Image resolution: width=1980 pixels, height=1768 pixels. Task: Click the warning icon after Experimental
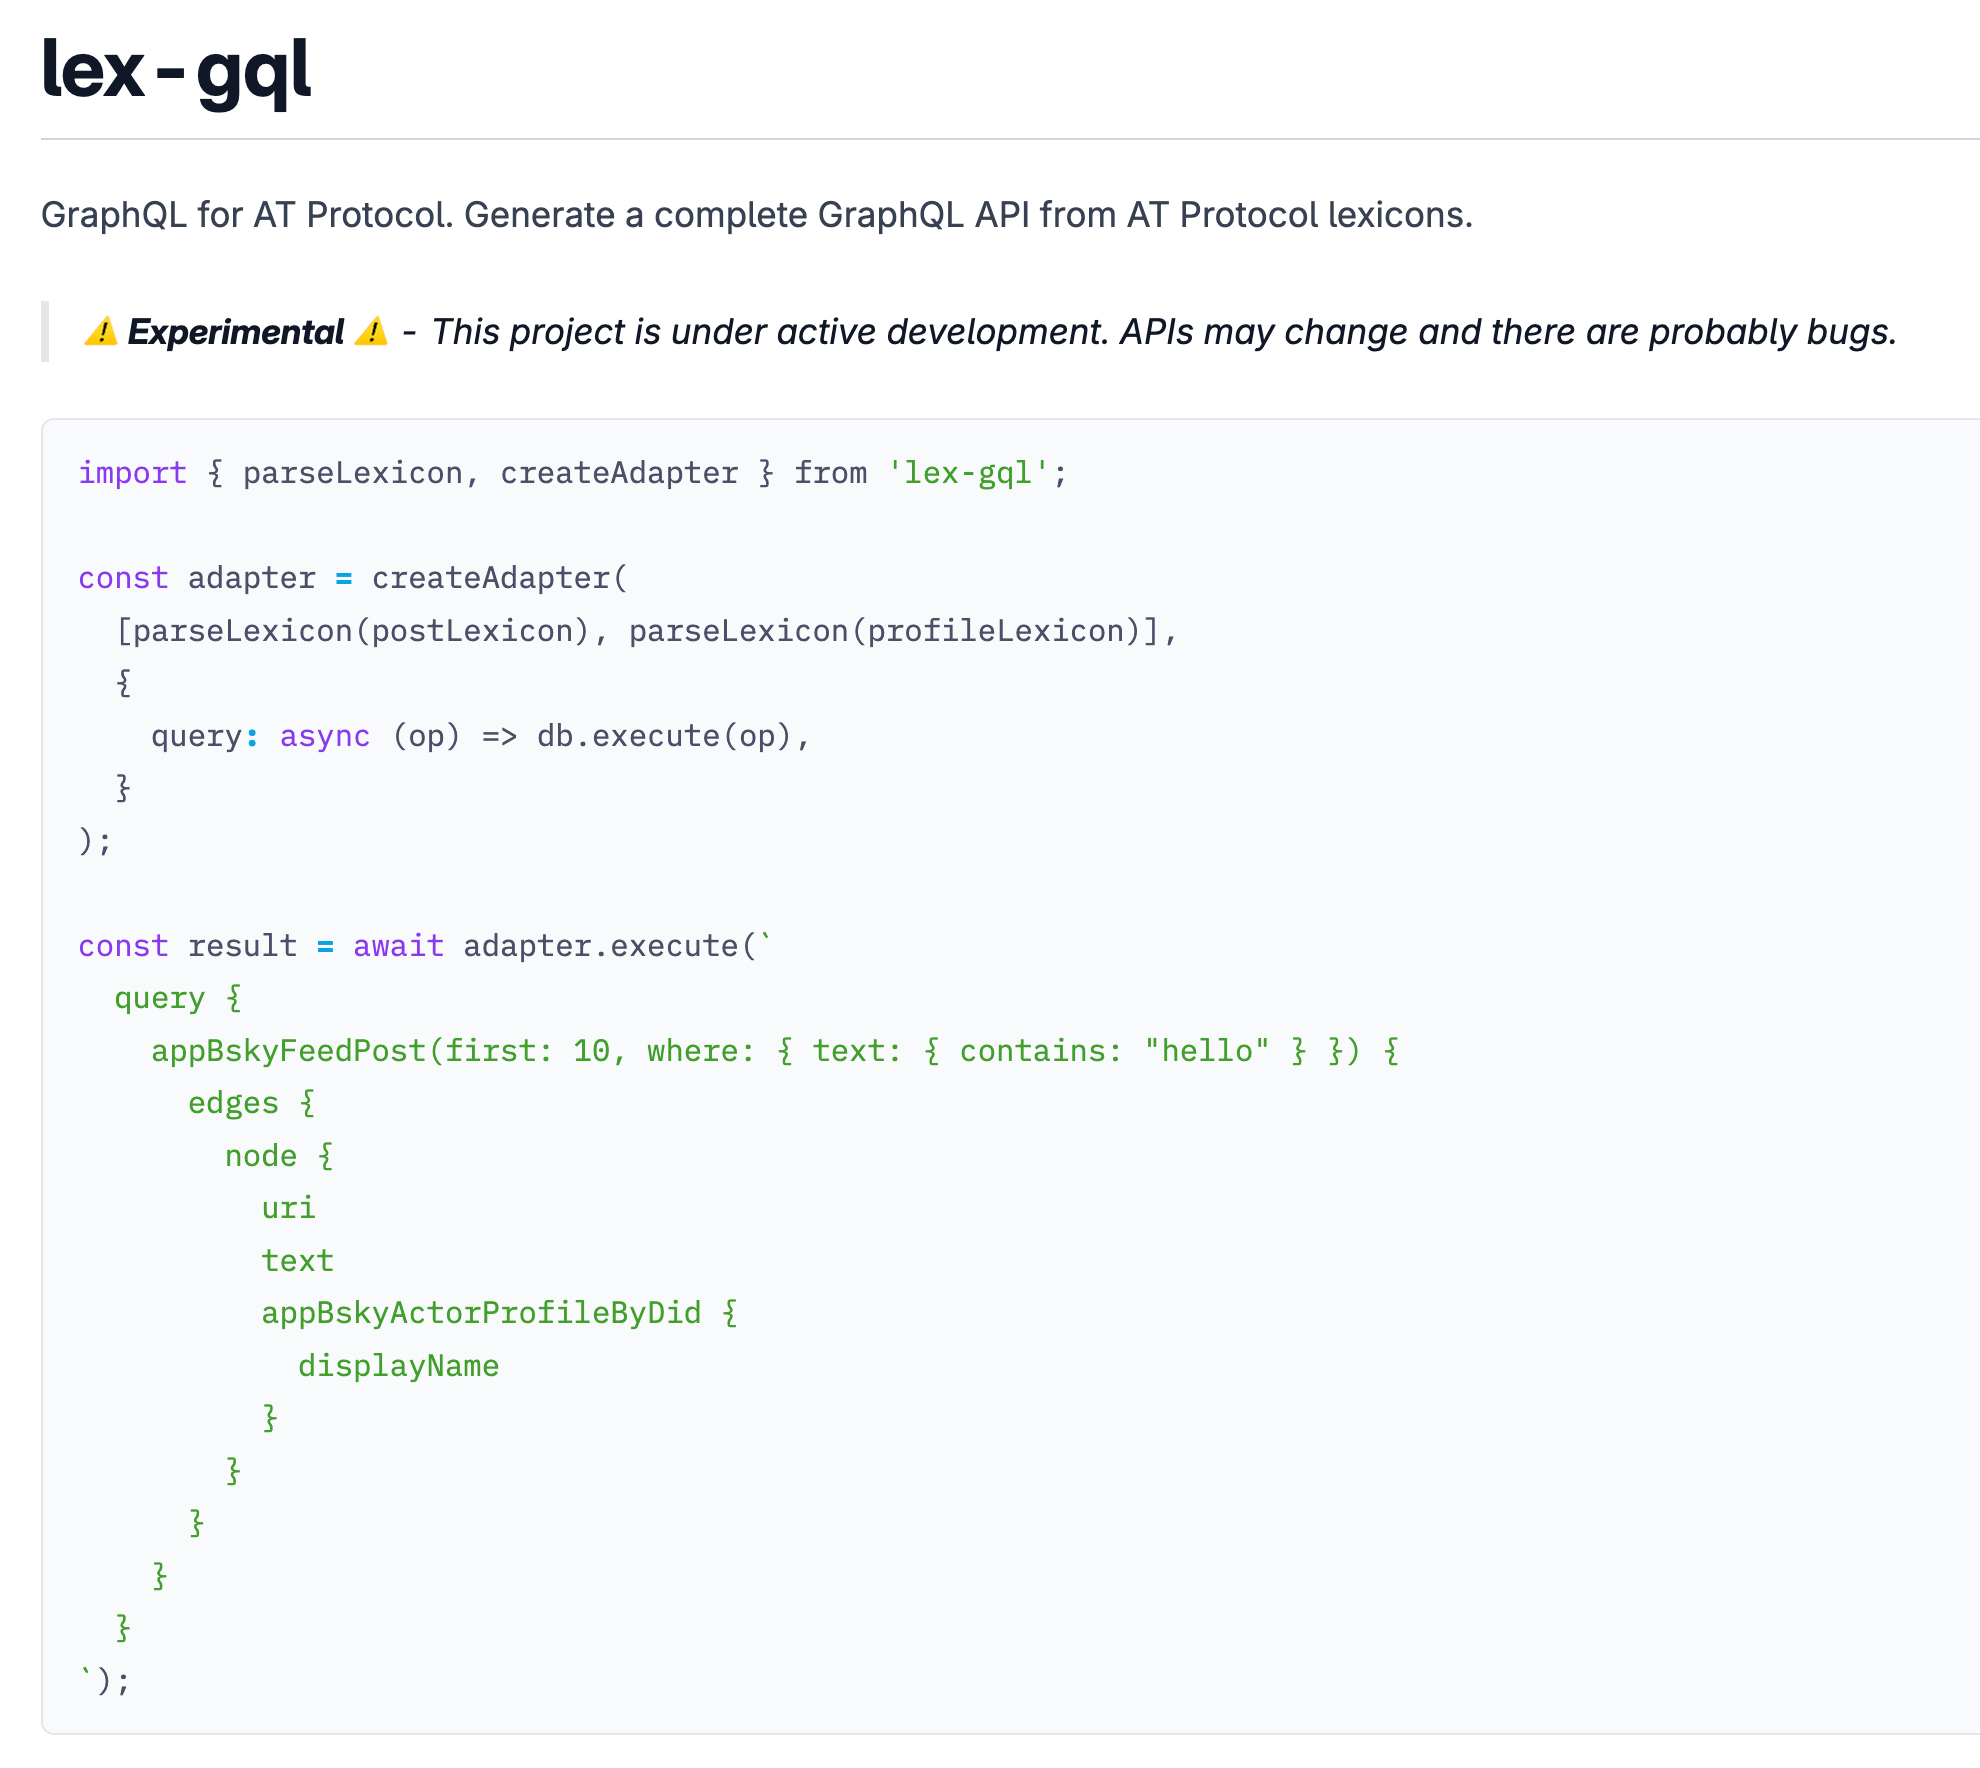click(371, 331)
